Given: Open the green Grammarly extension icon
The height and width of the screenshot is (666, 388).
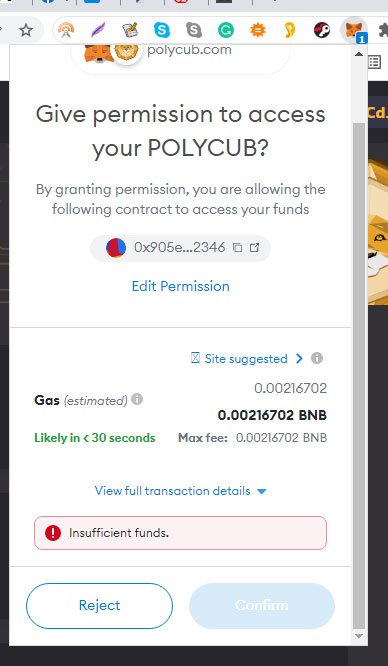Looking at the screenshot, I should coord(226,30).
